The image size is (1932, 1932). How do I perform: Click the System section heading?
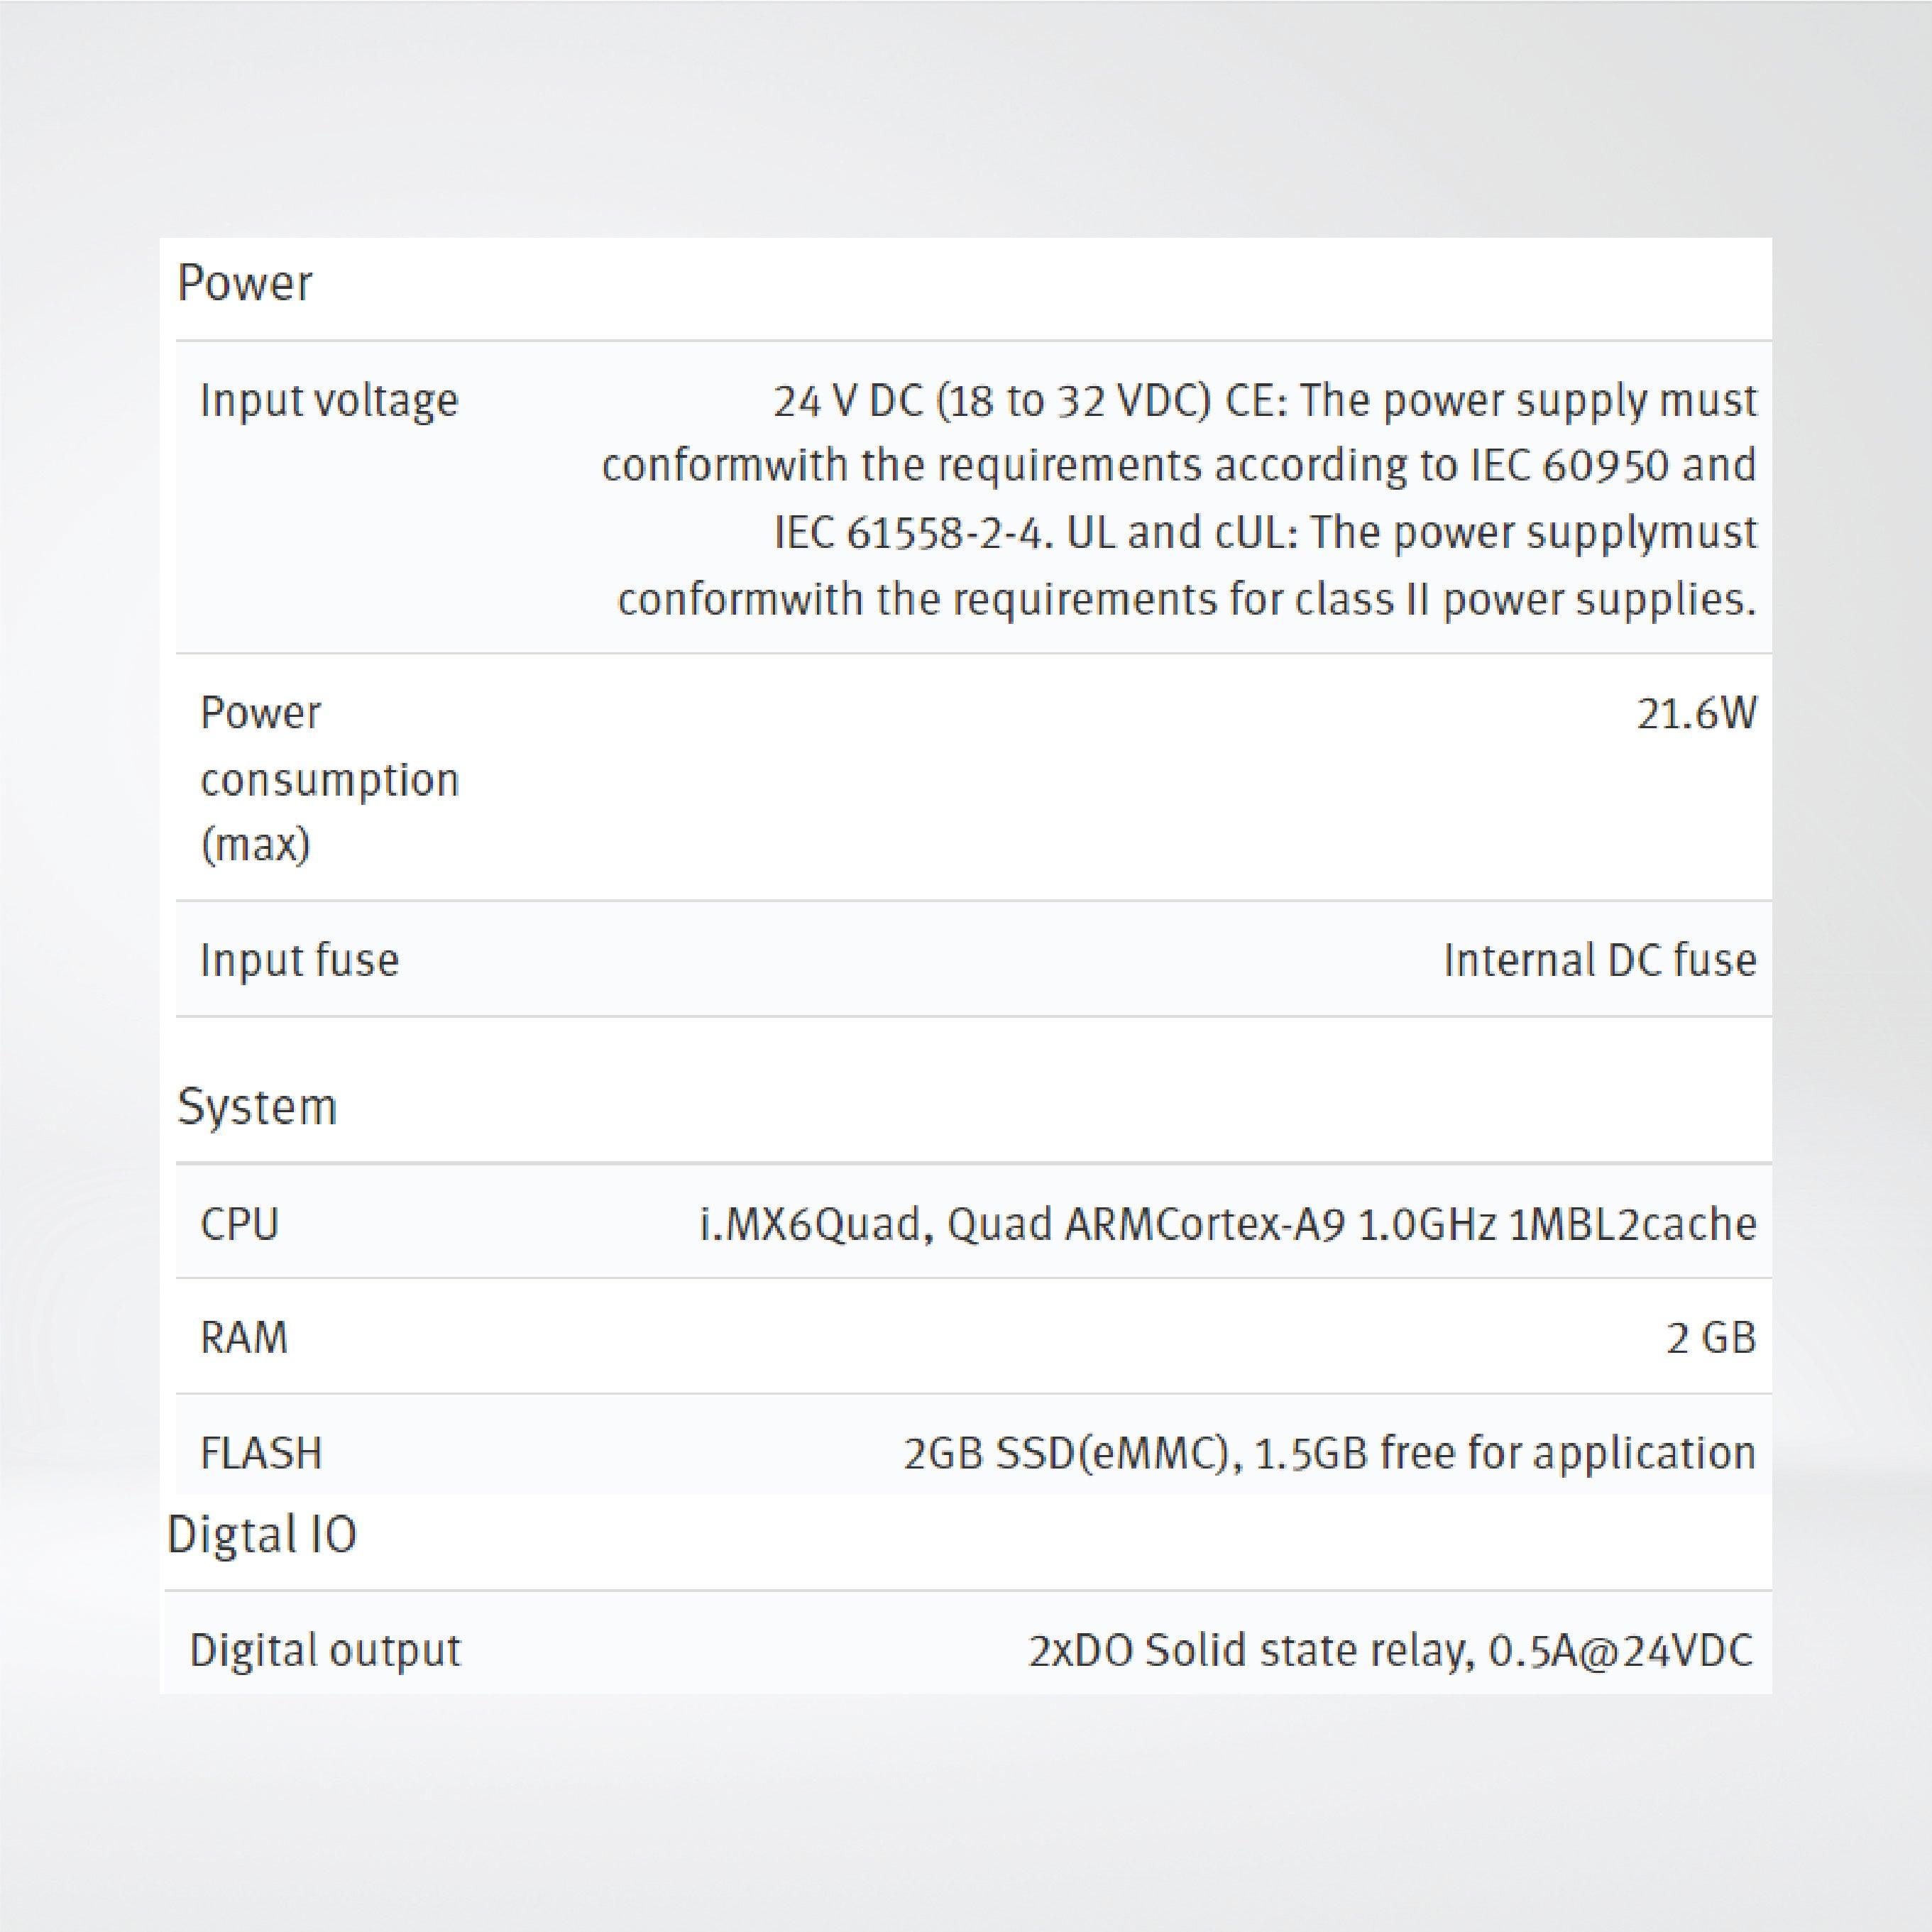pyautogui.click(x=257, y=1107)
